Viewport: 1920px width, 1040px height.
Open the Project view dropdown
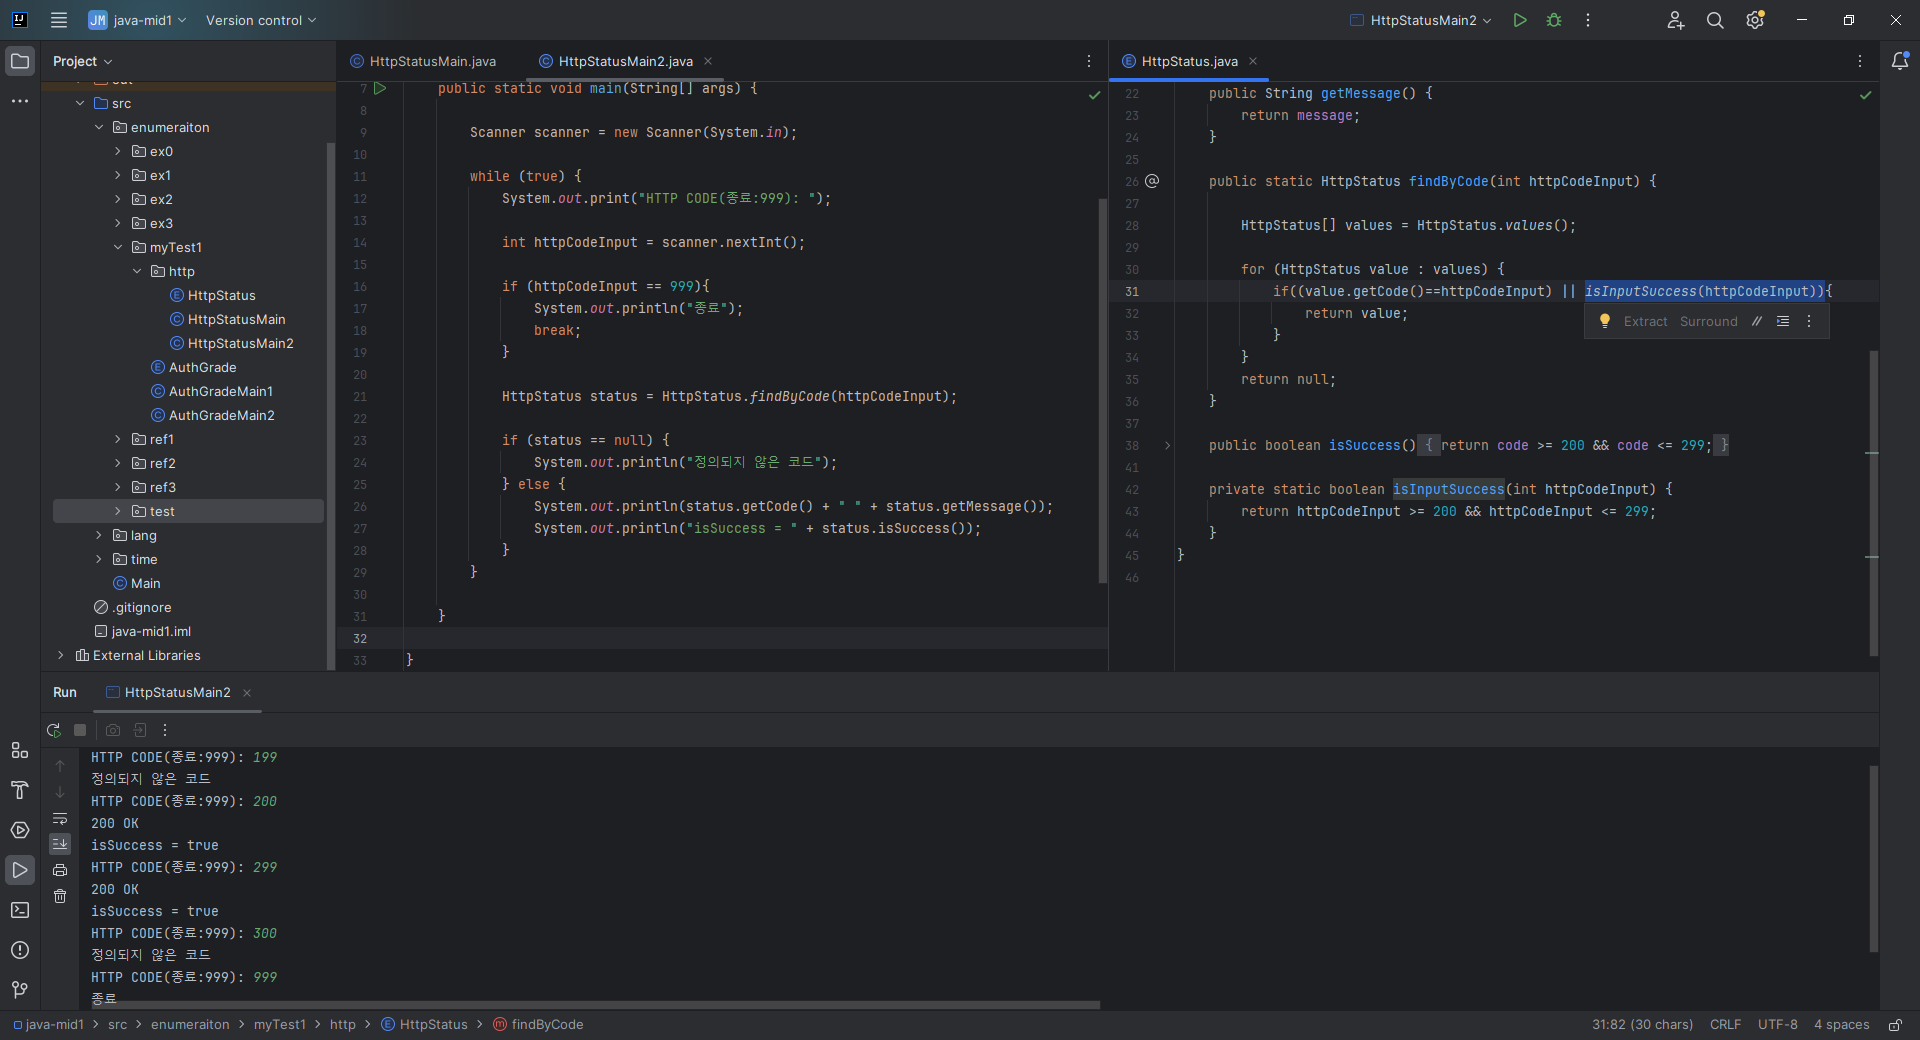tap(83, 61)
